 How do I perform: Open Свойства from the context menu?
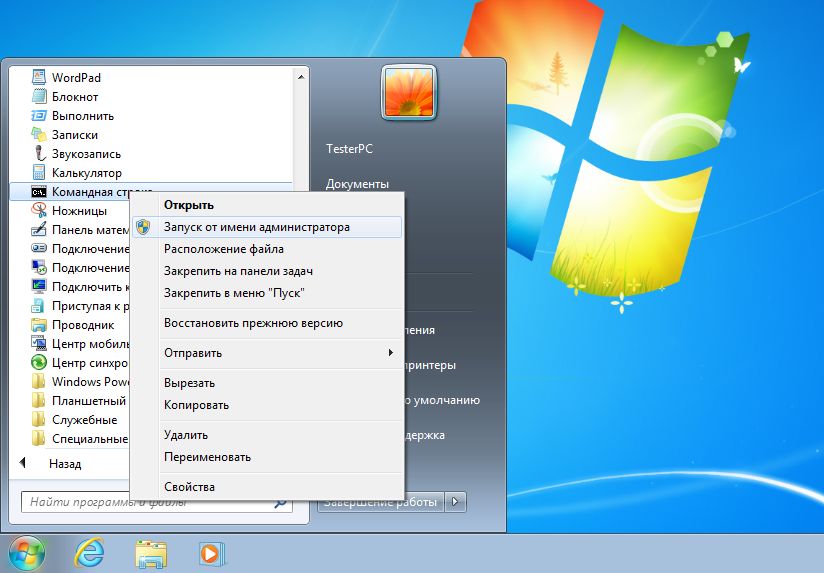tap(189, 487)
